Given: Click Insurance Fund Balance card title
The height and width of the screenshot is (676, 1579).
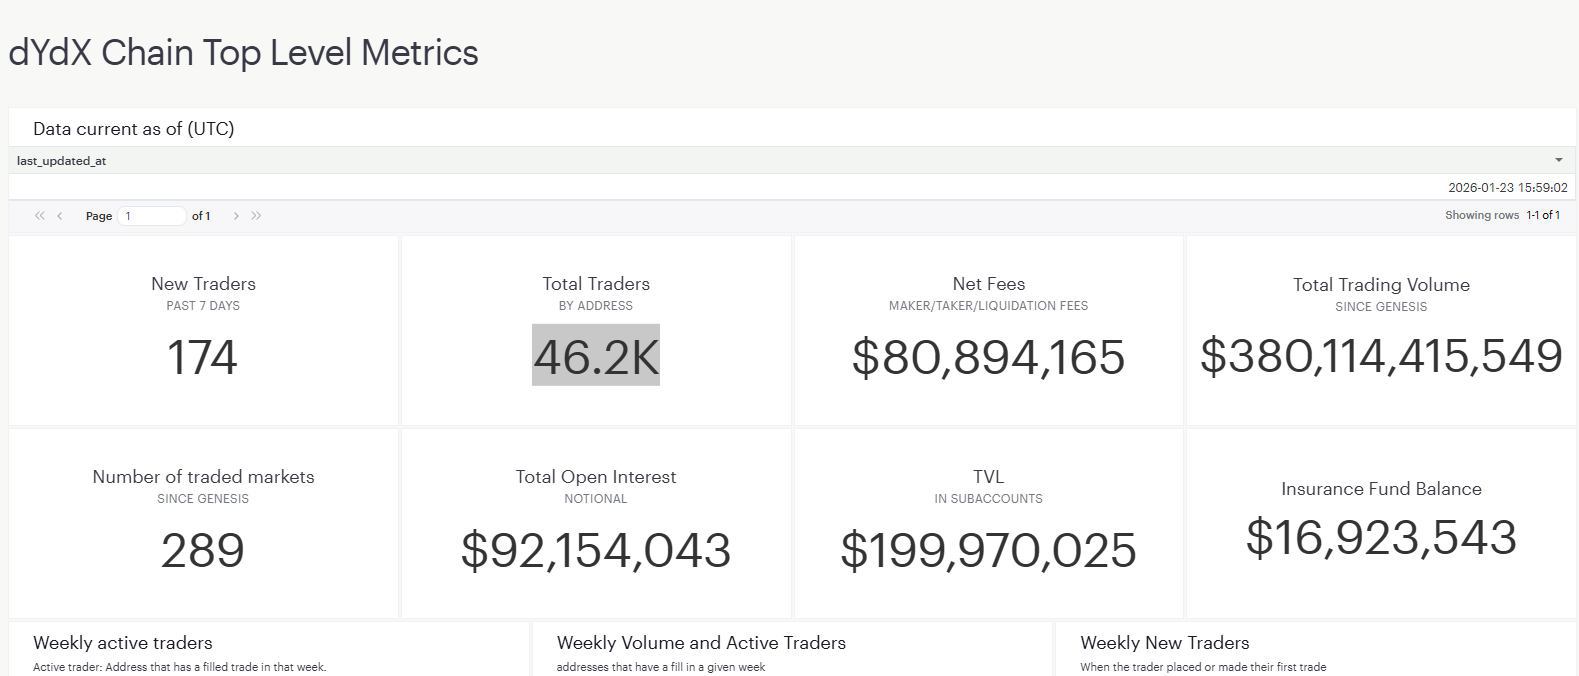Looking at the screenshot, I should coord(1382,489).
